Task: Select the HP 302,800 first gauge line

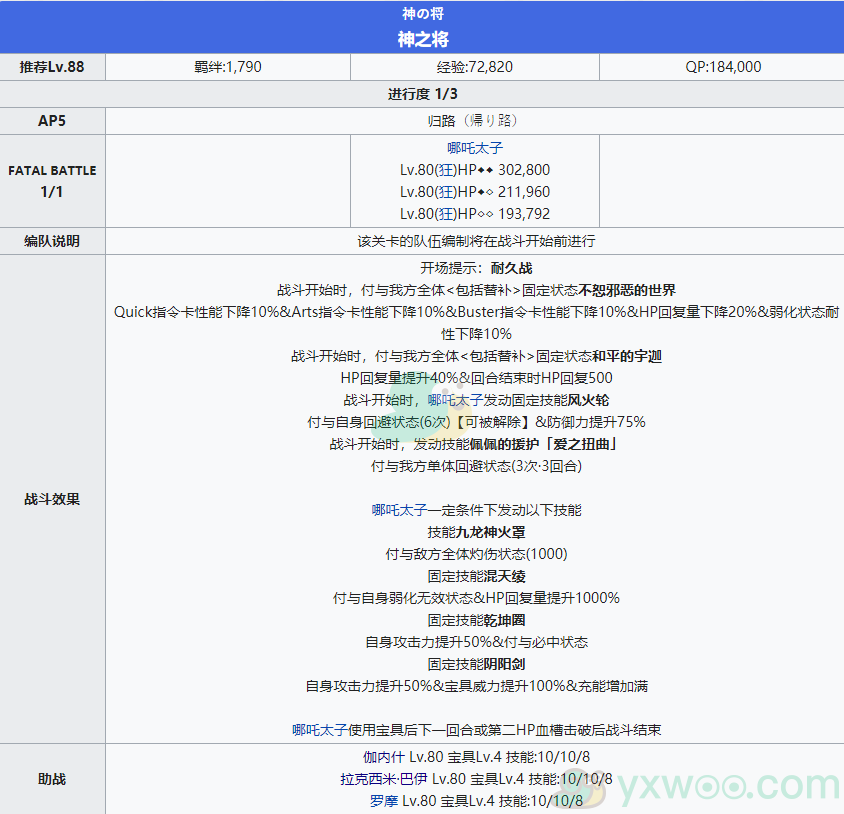Action: pyautogui.click(x=475, y=170)
